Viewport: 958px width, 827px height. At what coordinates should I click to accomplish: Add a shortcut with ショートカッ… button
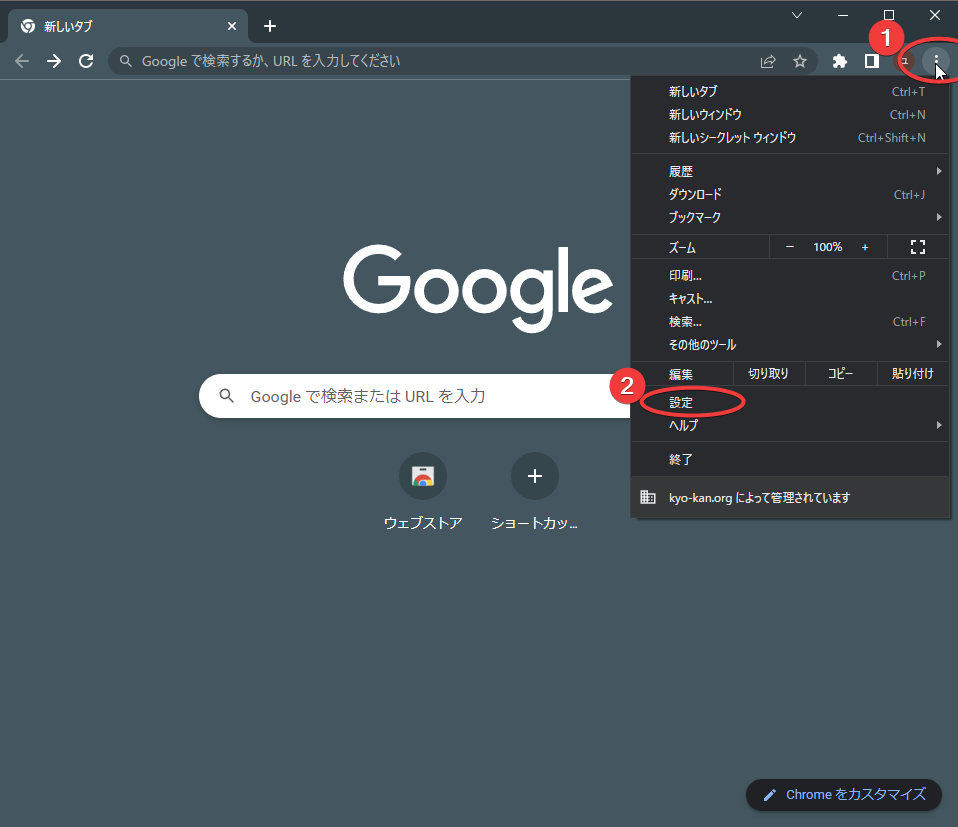[535, 492]
